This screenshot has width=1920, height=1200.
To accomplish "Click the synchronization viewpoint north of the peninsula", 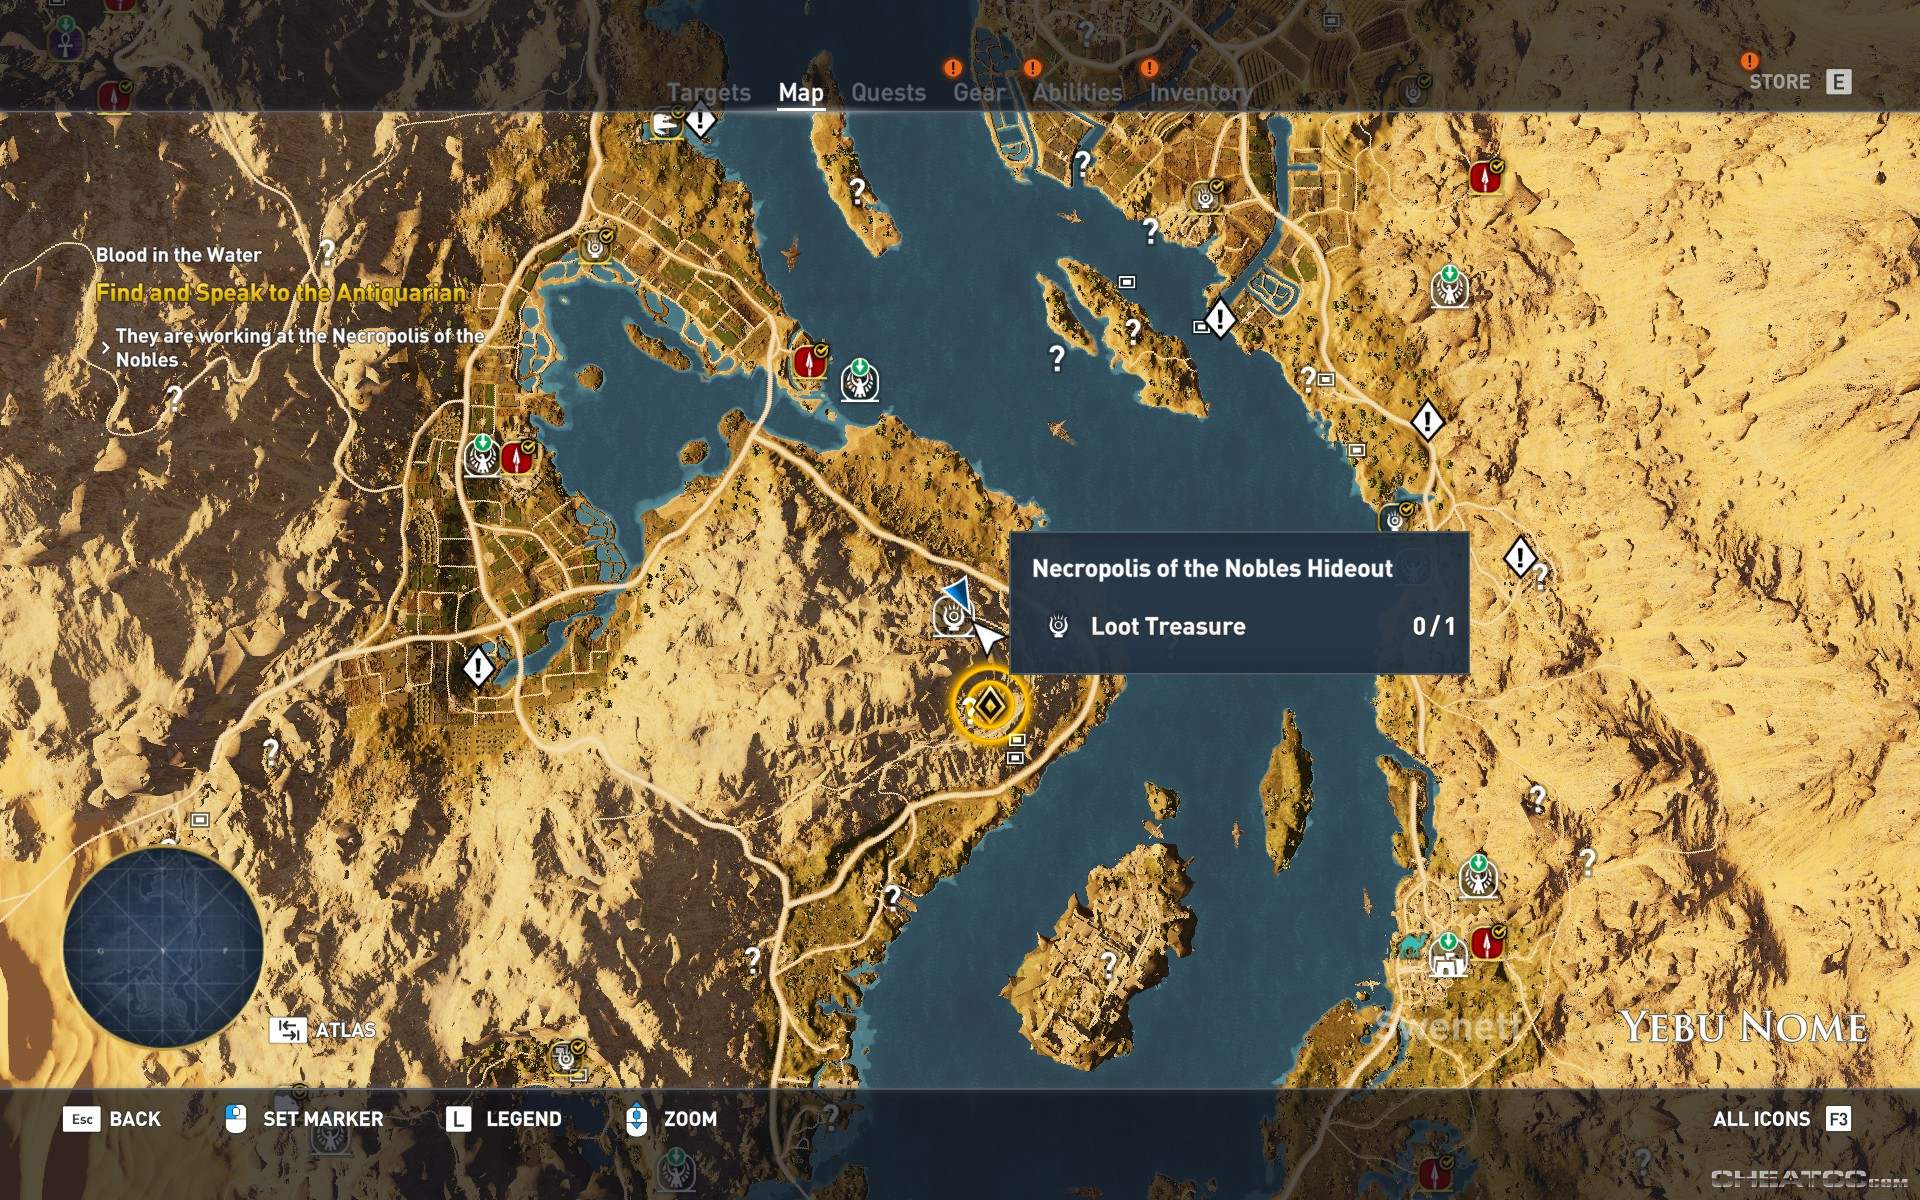I will click(859, 379).
